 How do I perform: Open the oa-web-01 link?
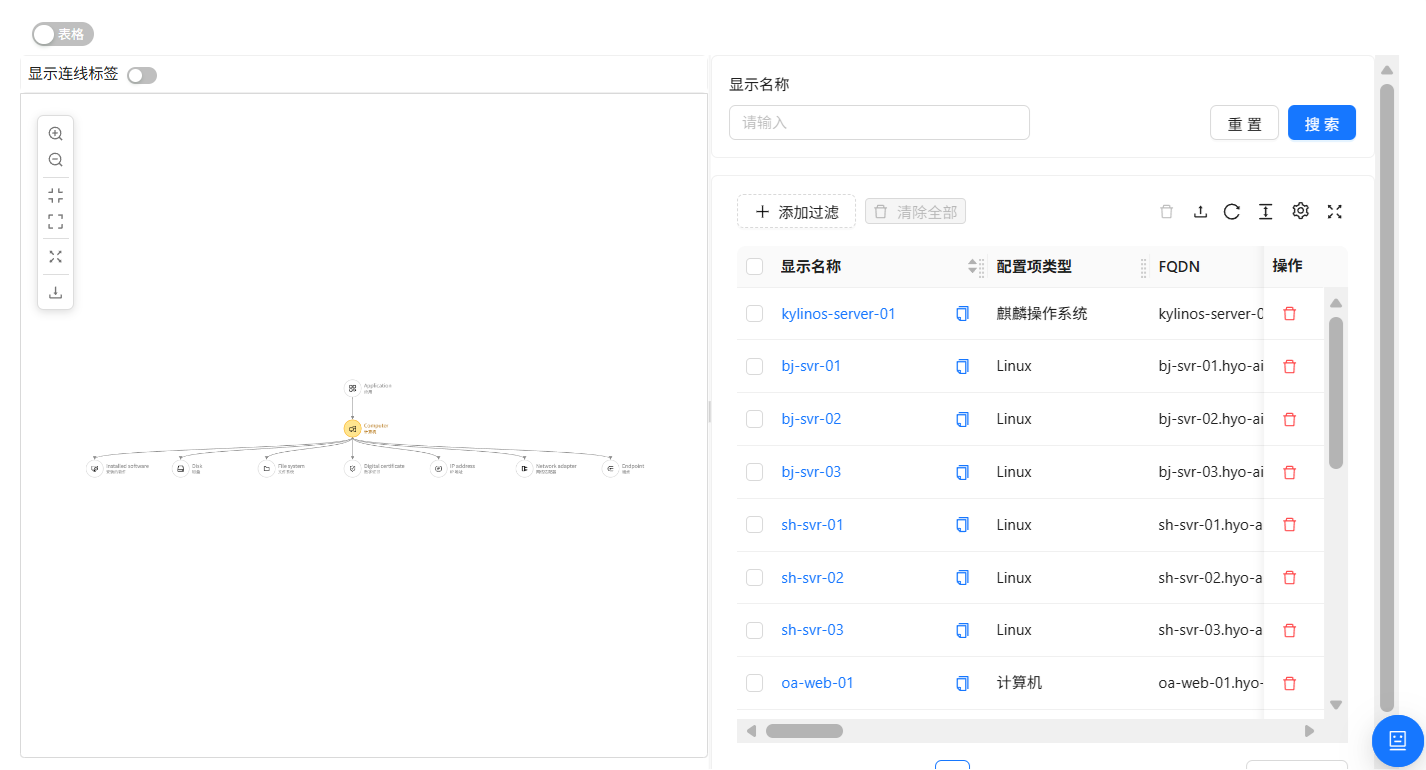tap(817, 683)
